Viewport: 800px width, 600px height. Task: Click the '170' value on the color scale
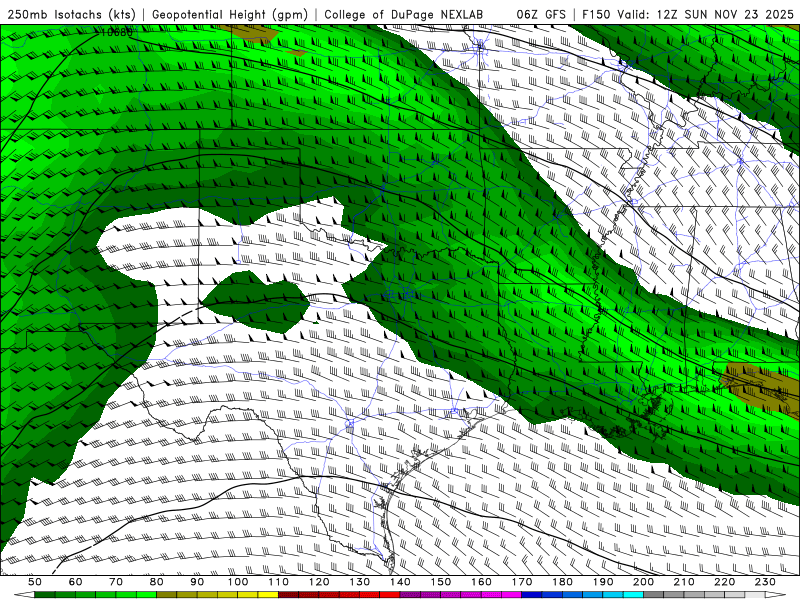tap(522, 582)
